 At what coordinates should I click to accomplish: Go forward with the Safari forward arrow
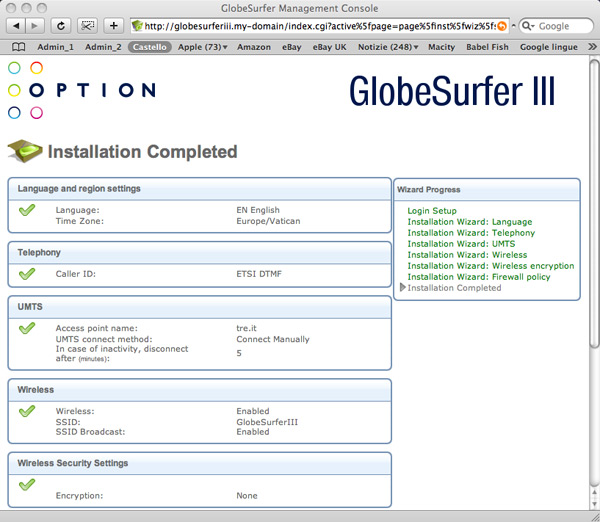(35, 26)
